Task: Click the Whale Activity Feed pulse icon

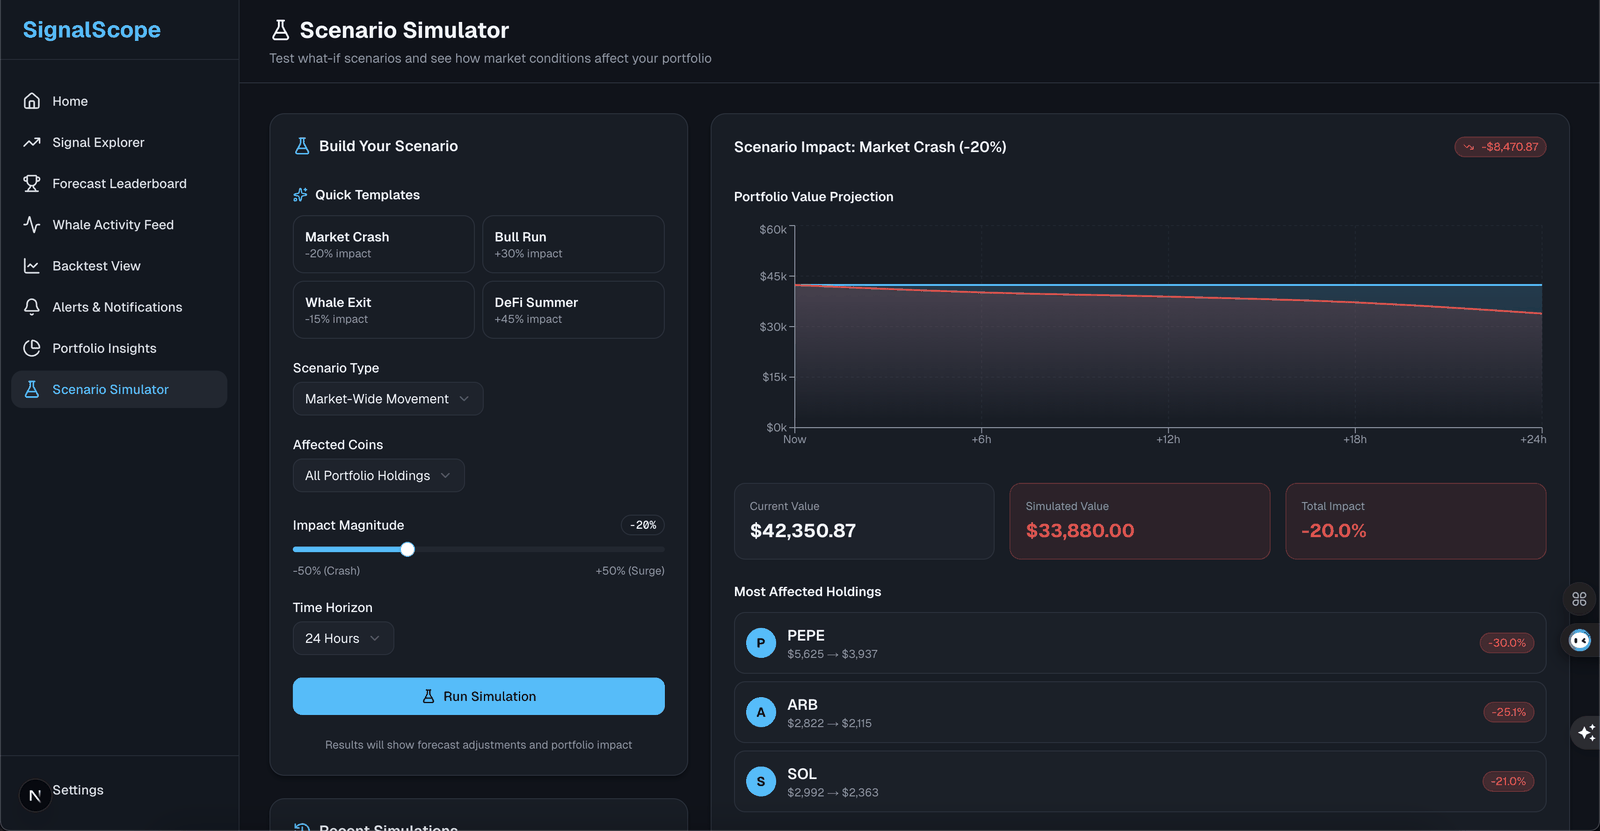Action: point(32,225)
